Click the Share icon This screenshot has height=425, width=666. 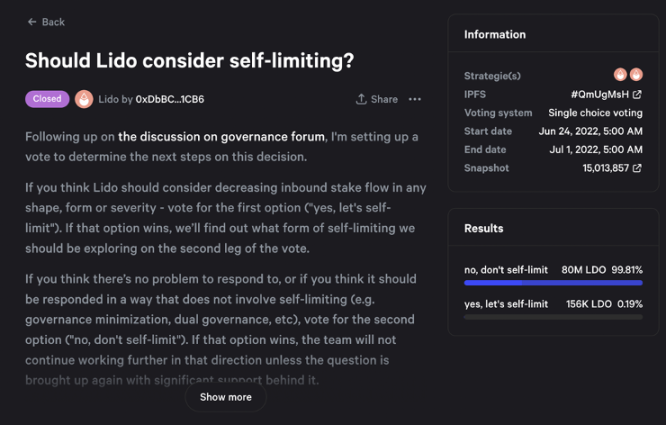click(x=361, y=100)
